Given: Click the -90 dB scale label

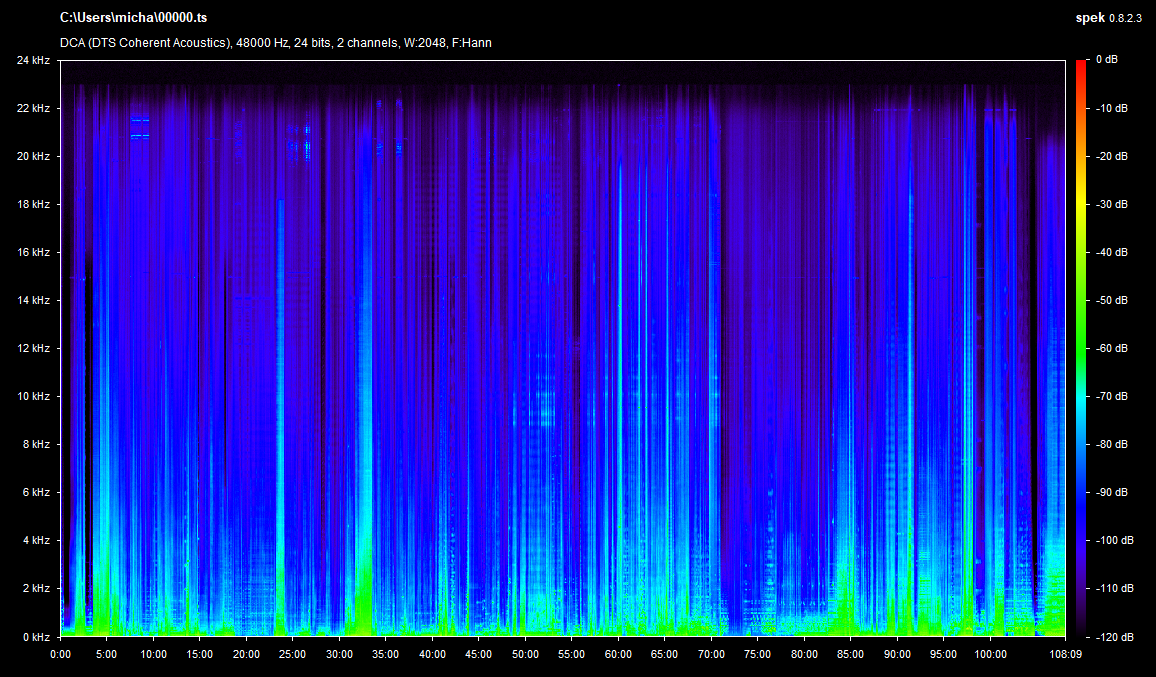Looking at the screenshot, I should (x=1111, y=493).
